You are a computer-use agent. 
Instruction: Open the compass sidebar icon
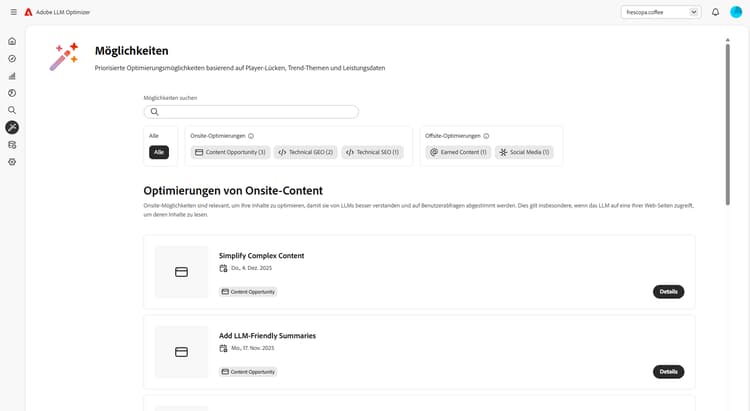point(12,58)
